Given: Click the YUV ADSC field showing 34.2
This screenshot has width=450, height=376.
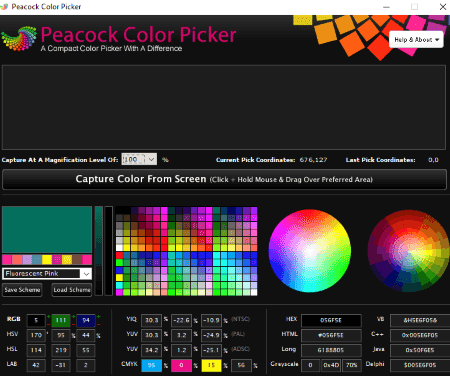Looking at the screenshot, I should point(151,350).
